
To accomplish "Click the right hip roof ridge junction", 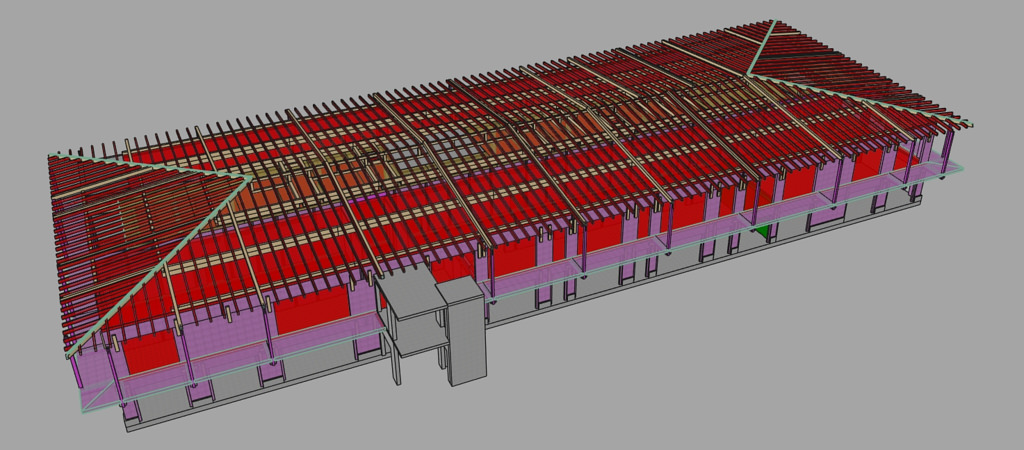I will click(750, 72).
